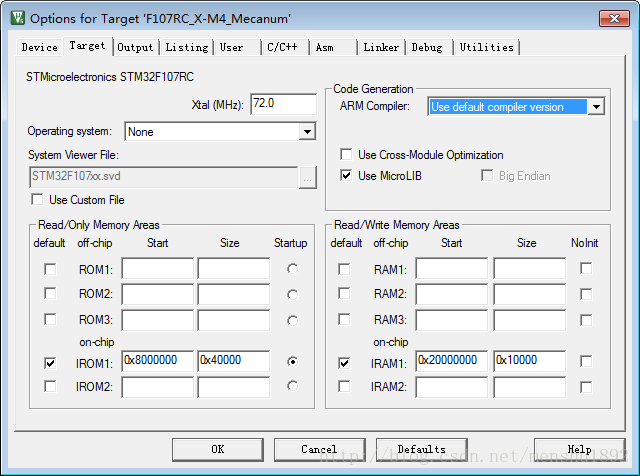Switch to the Linker tab
This screenshot has height=476, width=640.
tap(381, 47)
